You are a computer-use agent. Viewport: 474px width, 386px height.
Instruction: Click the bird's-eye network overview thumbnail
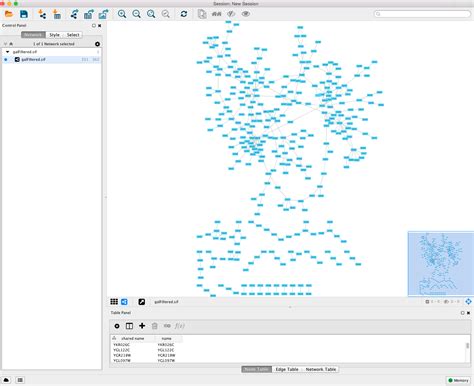(x=441, y=264)
